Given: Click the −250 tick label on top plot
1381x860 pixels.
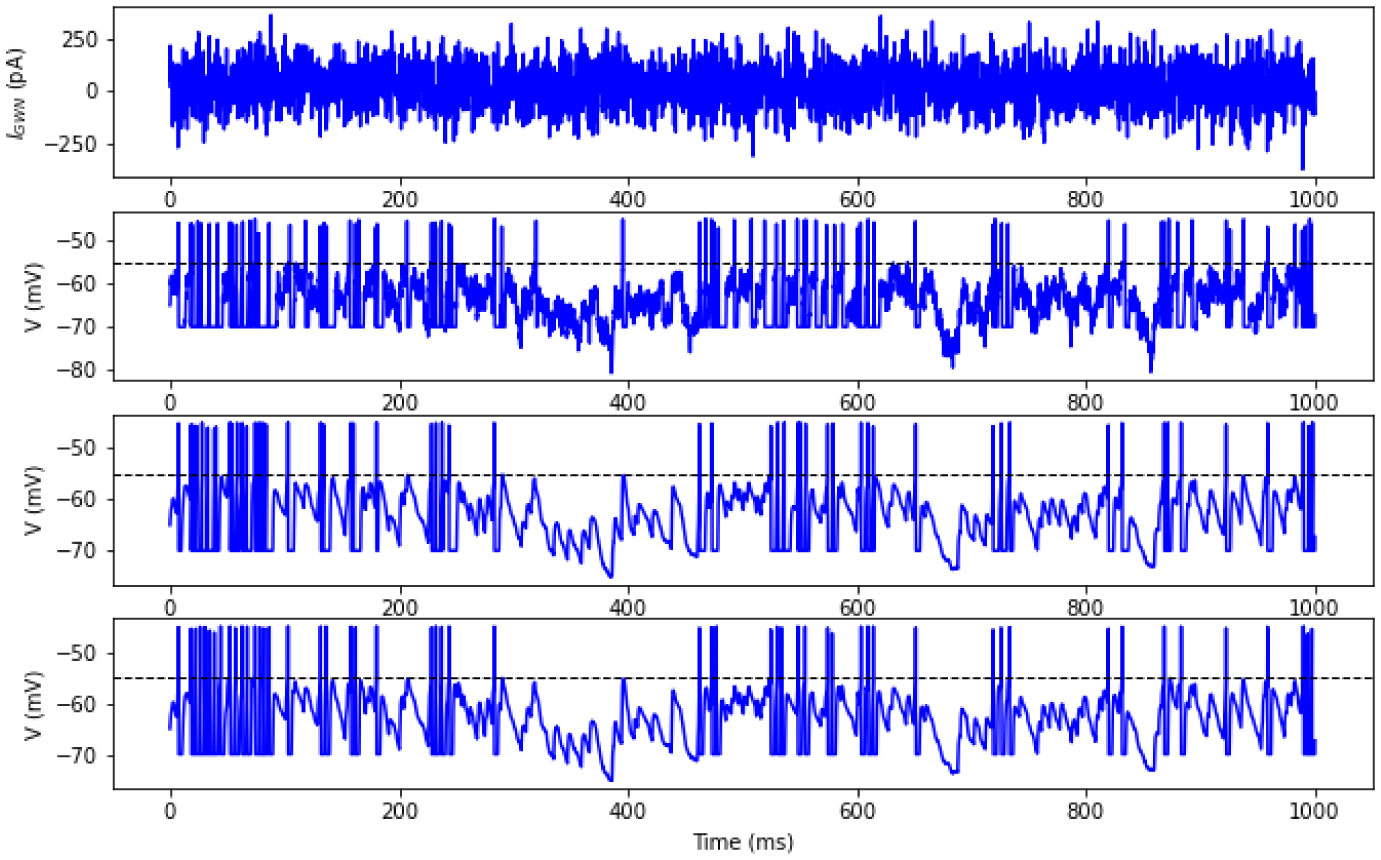Looking at the screenshot, I should point(75,144).
